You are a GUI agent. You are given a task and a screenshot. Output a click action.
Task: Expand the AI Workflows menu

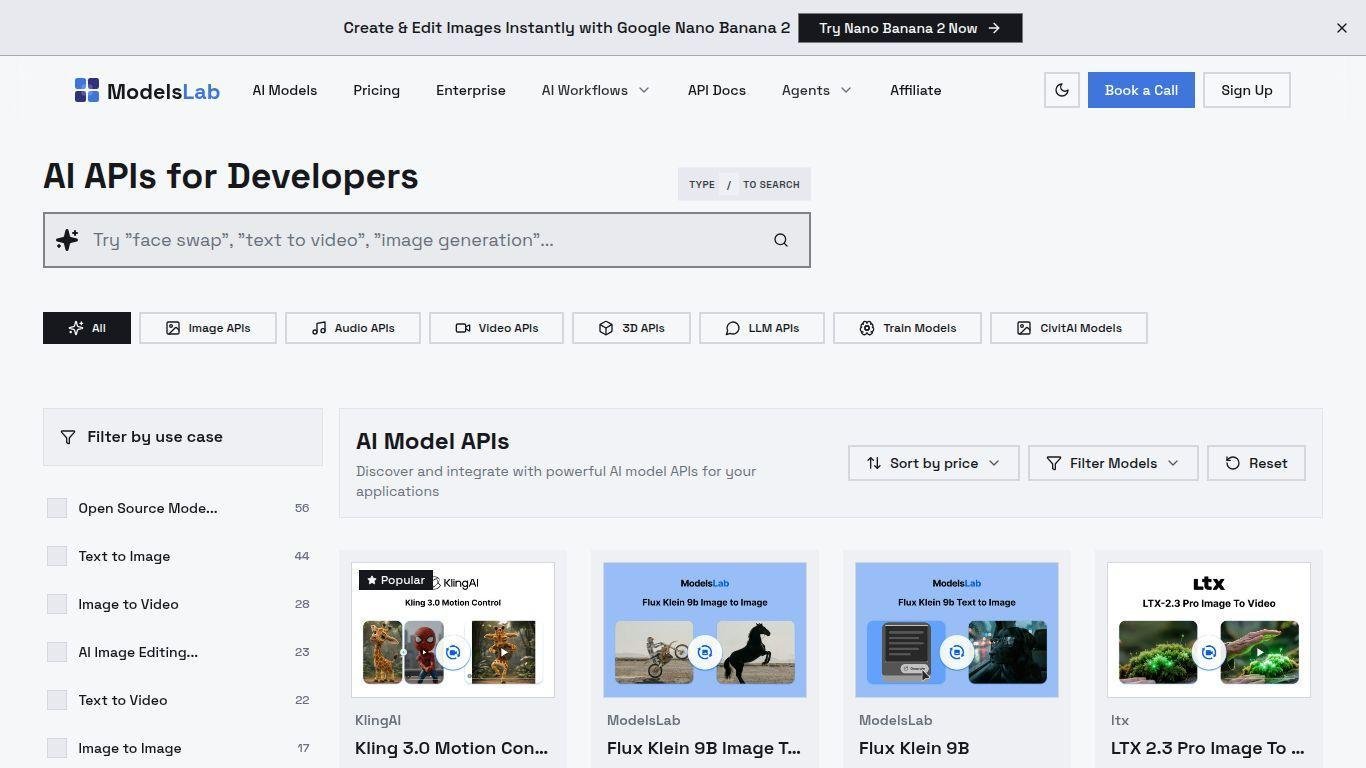[x=595, y=90]
